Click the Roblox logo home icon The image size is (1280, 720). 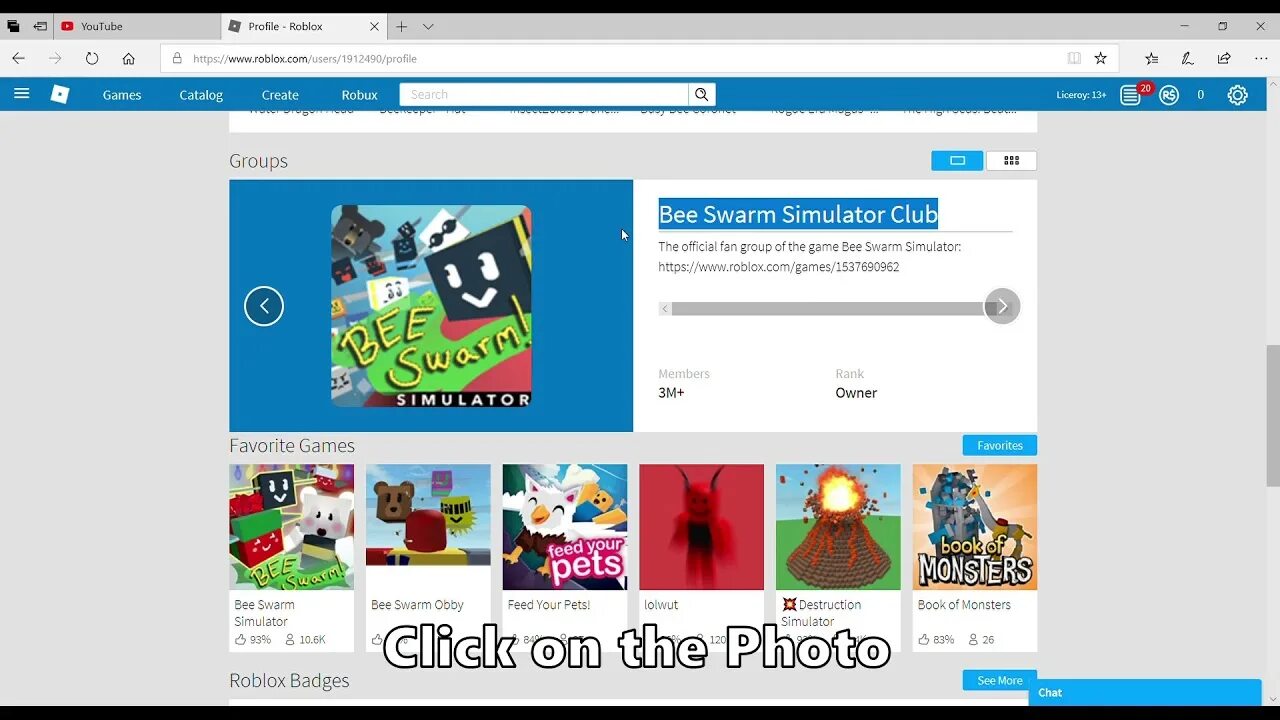pos(60,94)
